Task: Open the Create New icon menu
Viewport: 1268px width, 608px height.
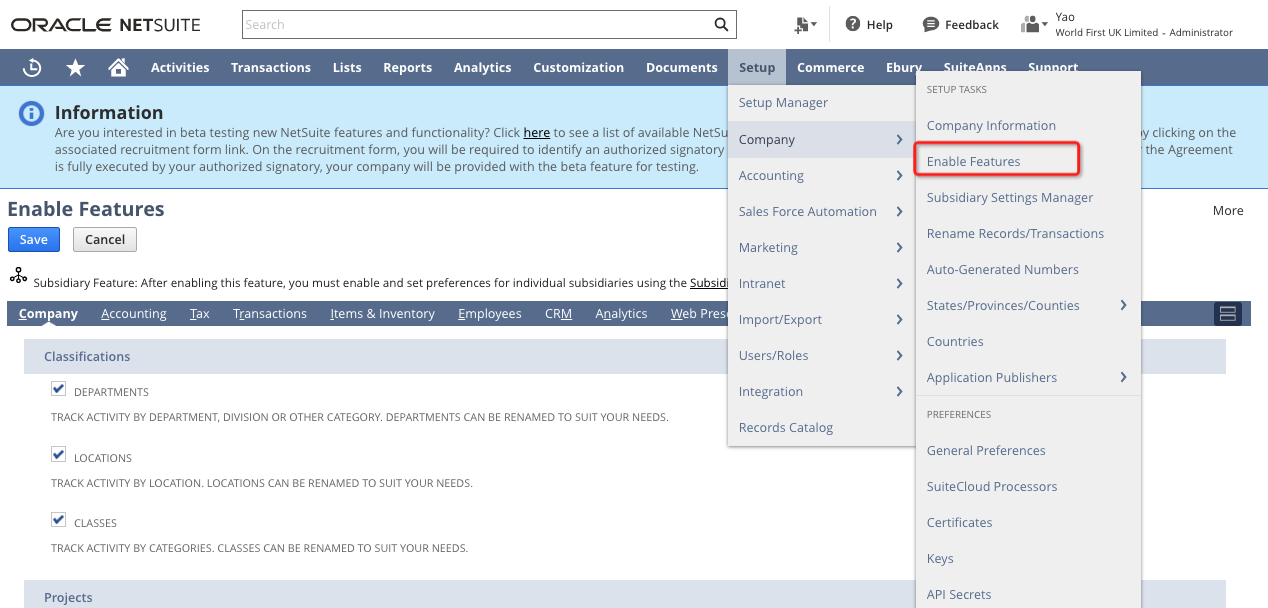Action: click(x=804, y=25)
